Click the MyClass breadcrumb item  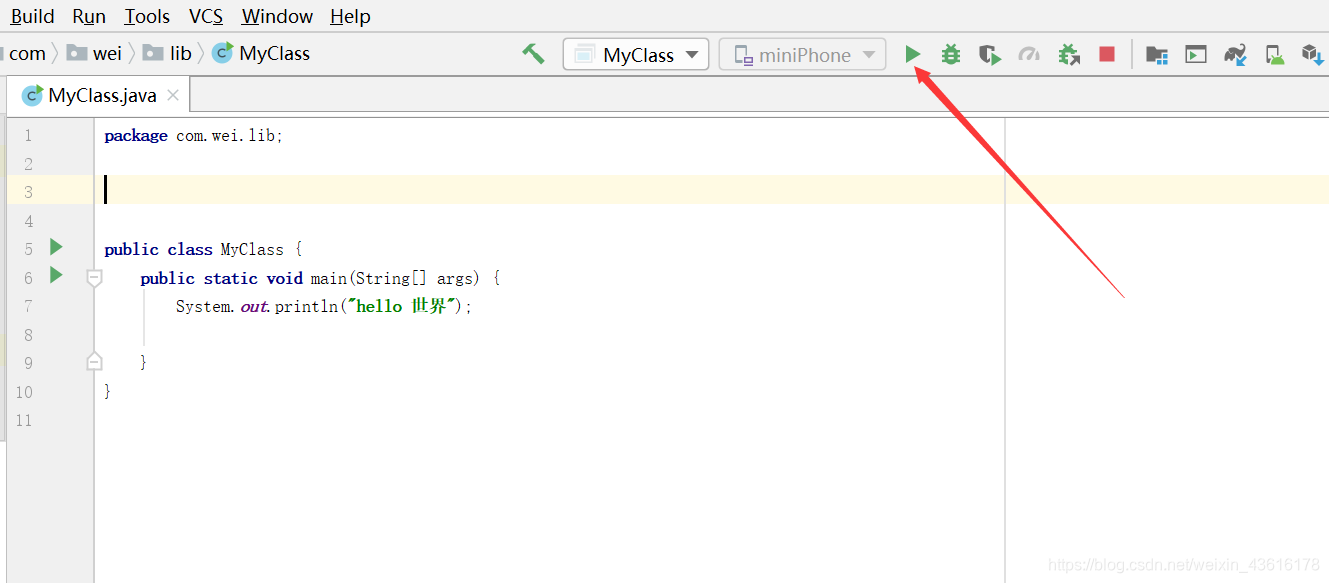[262, 53]
